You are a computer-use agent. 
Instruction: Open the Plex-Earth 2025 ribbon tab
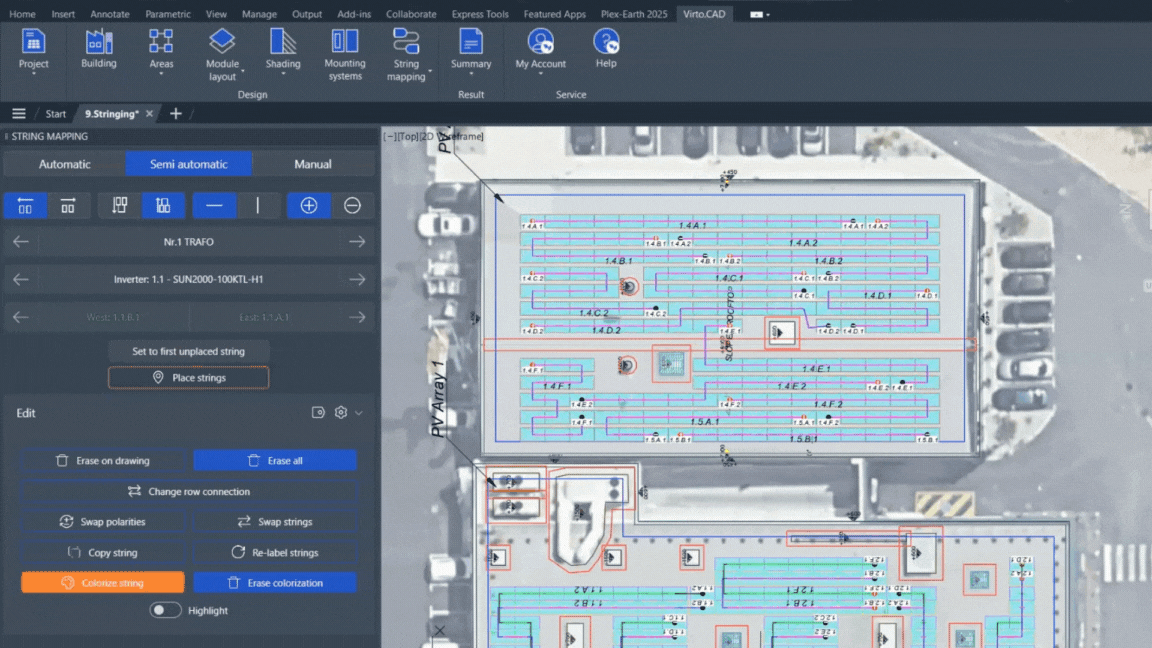[634, 14]
